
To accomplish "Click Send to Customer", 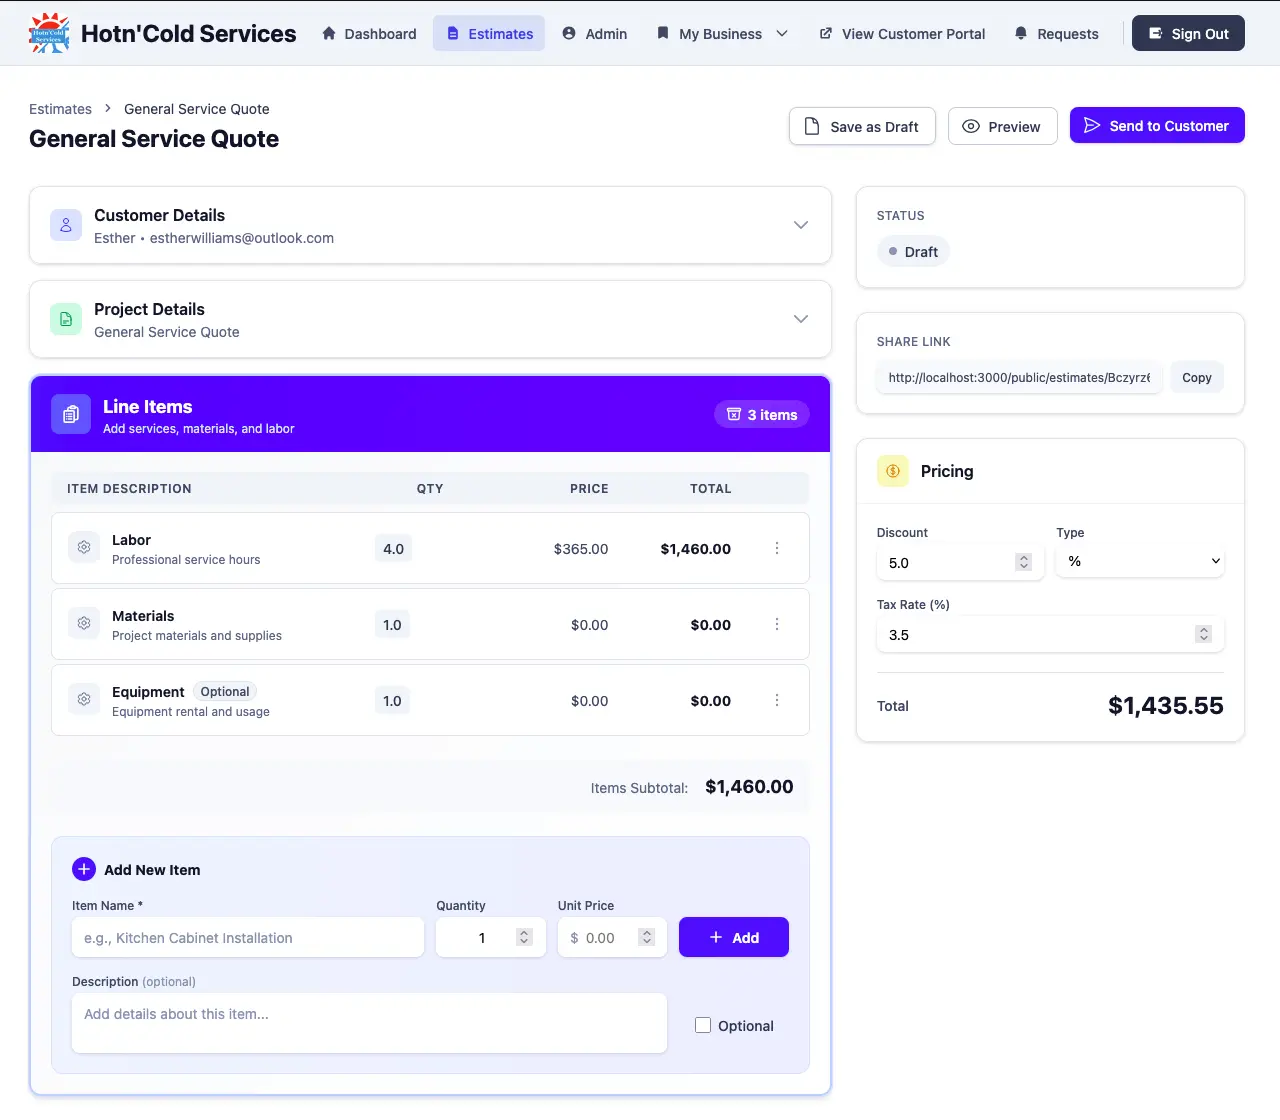I will pyautogui.click(x=1157, y=125).
